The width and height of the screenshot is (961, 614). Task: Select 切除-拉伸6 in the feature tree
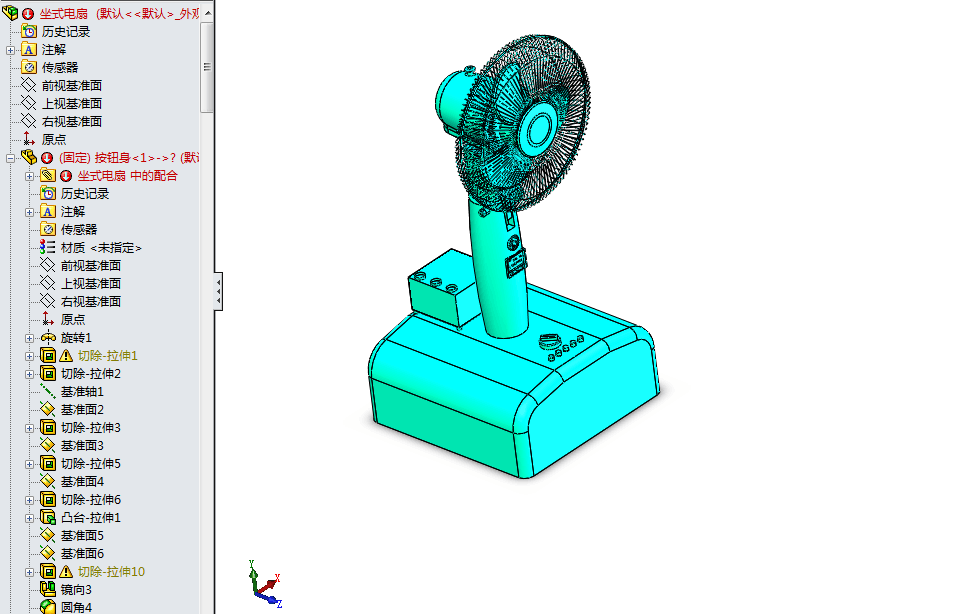click(91, 499)
